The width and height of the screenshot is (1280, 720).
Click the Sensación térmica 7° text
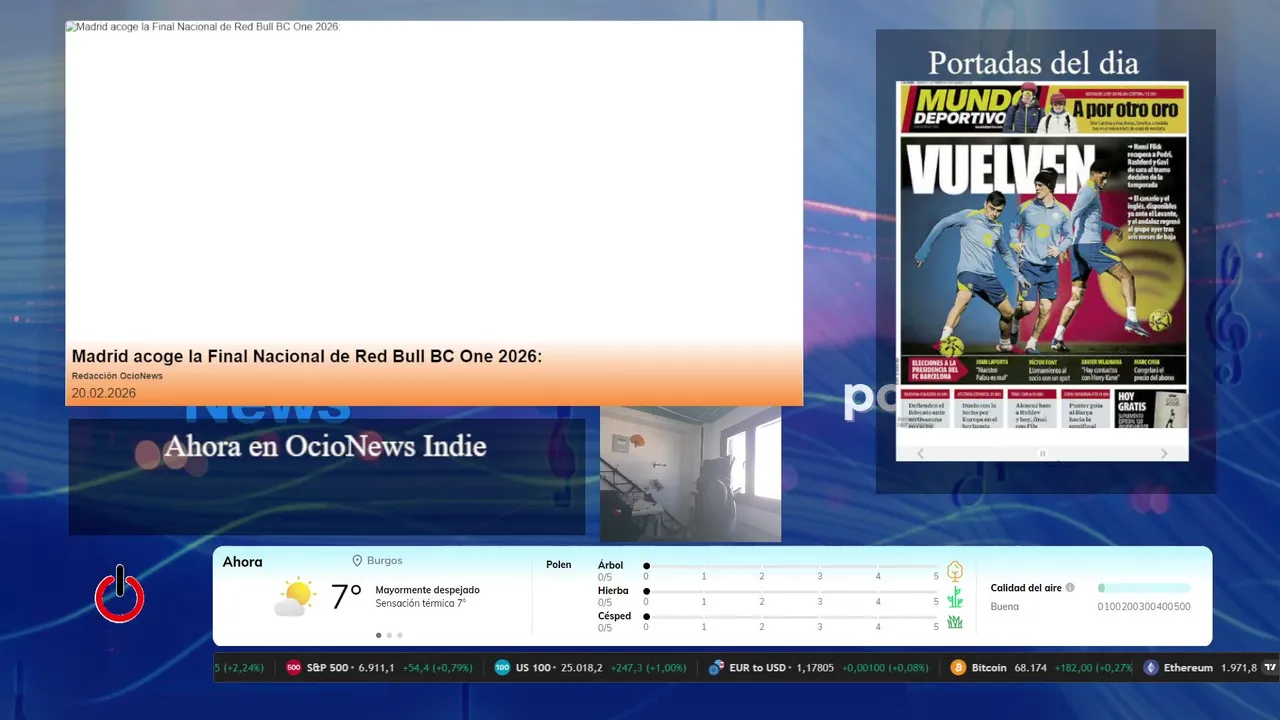pyautogui.click(x=420, y=603)
